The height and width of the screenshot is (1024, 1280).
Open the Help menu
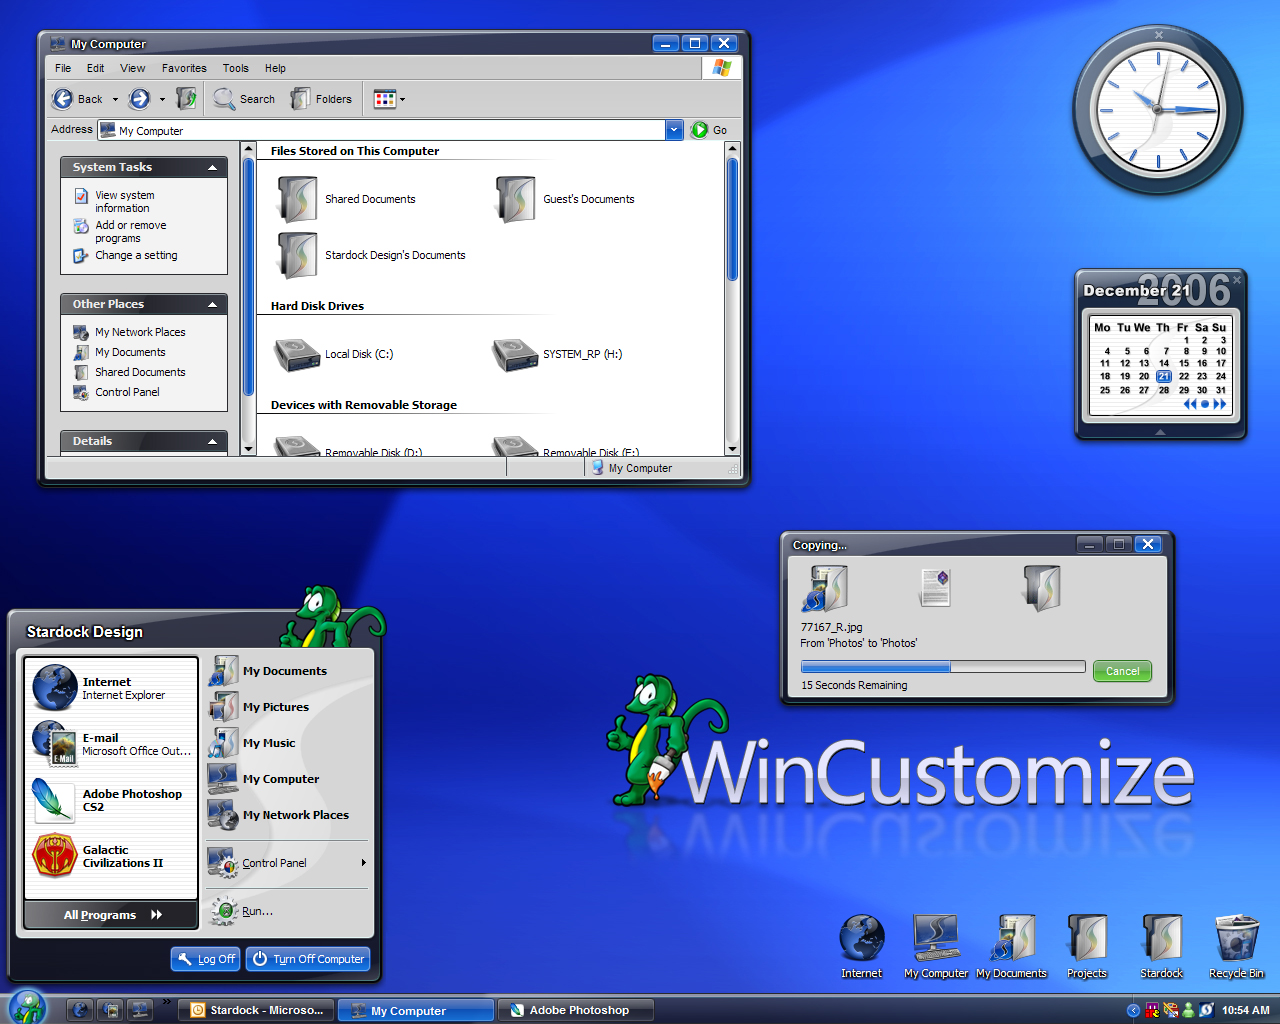pyautogui.click(x=275, y=68)
